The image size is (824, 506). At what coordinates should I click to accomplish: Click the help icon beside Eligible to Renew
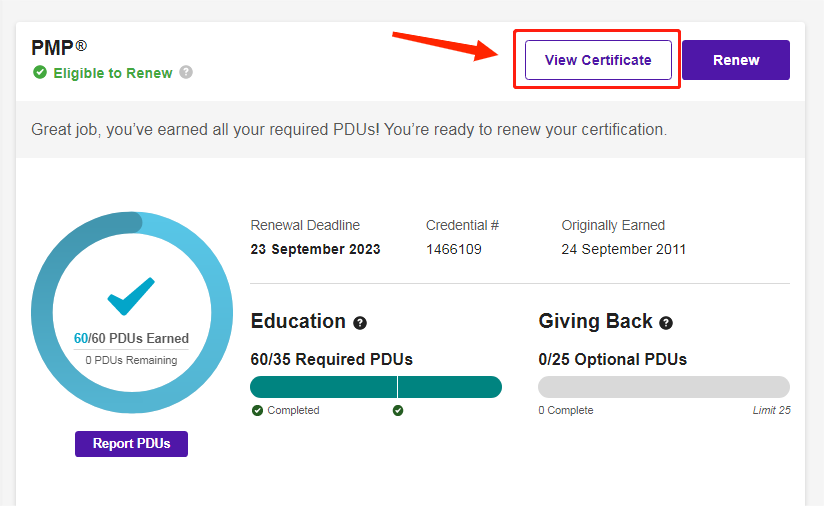[186, 72]
